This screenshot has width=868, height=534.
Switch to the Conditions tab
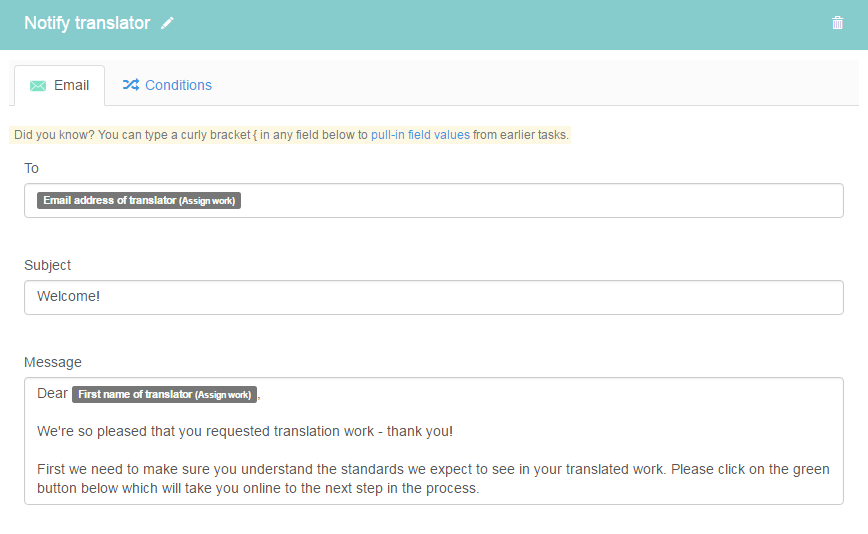coord(167,85)
